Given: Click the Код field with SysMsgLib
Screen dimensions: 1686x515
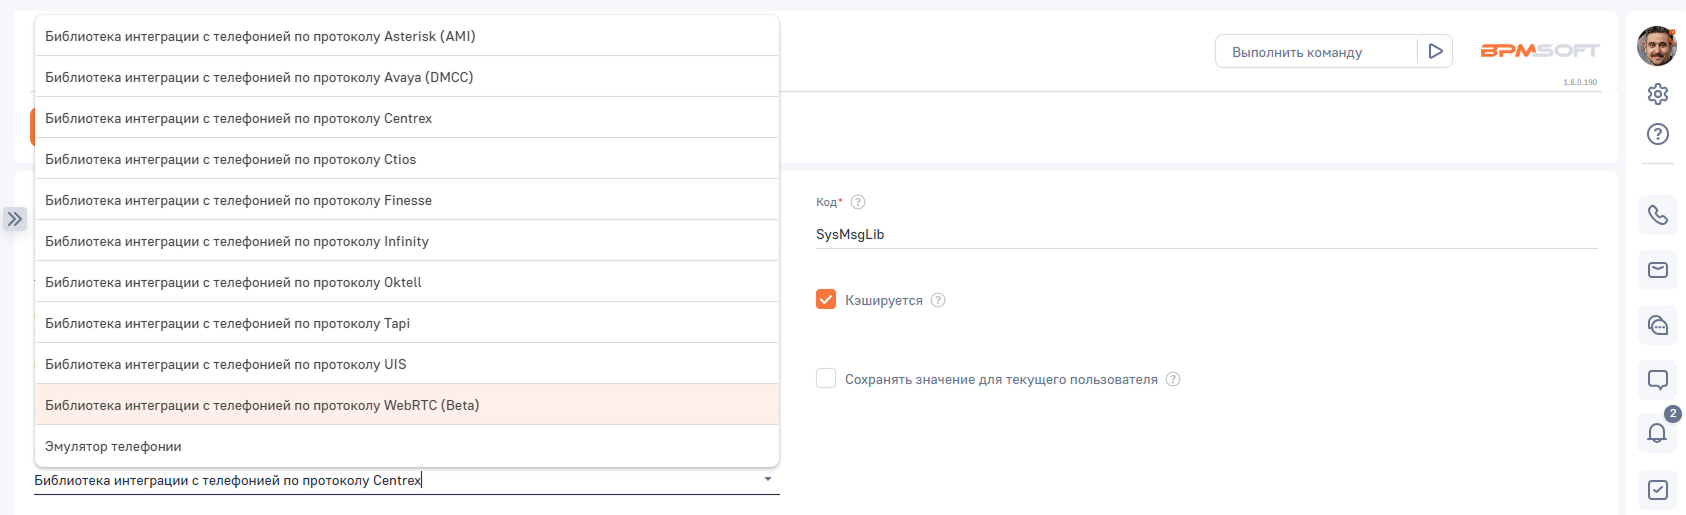Looking at the screenshot, I should click(1205, 234).
